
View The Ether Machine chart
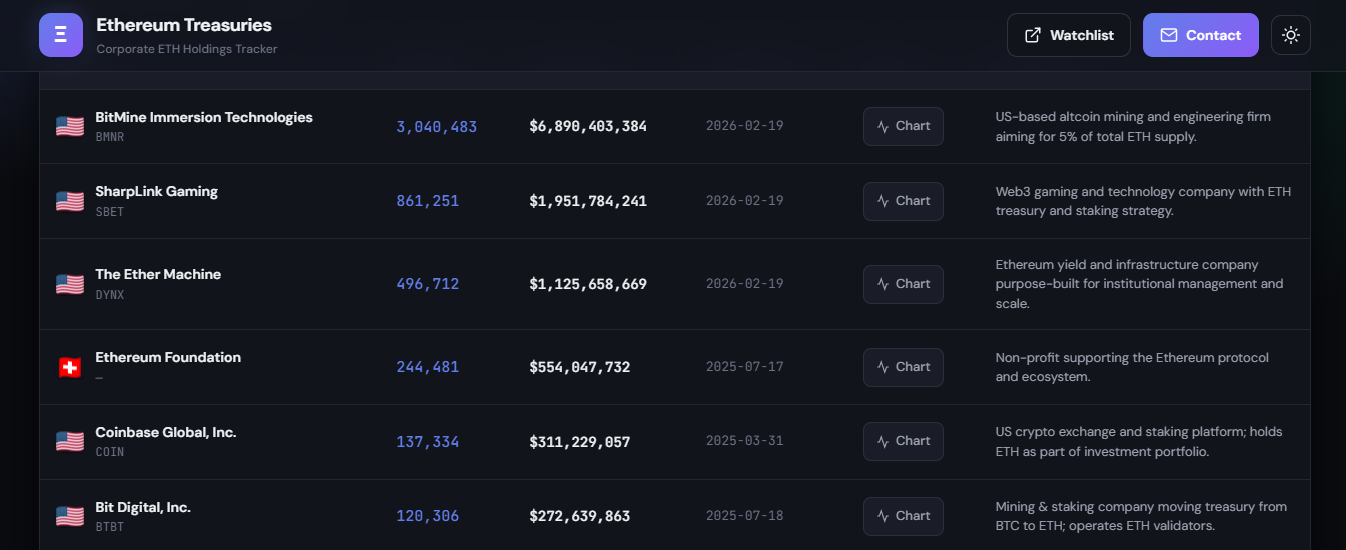(x=903, y=284)
